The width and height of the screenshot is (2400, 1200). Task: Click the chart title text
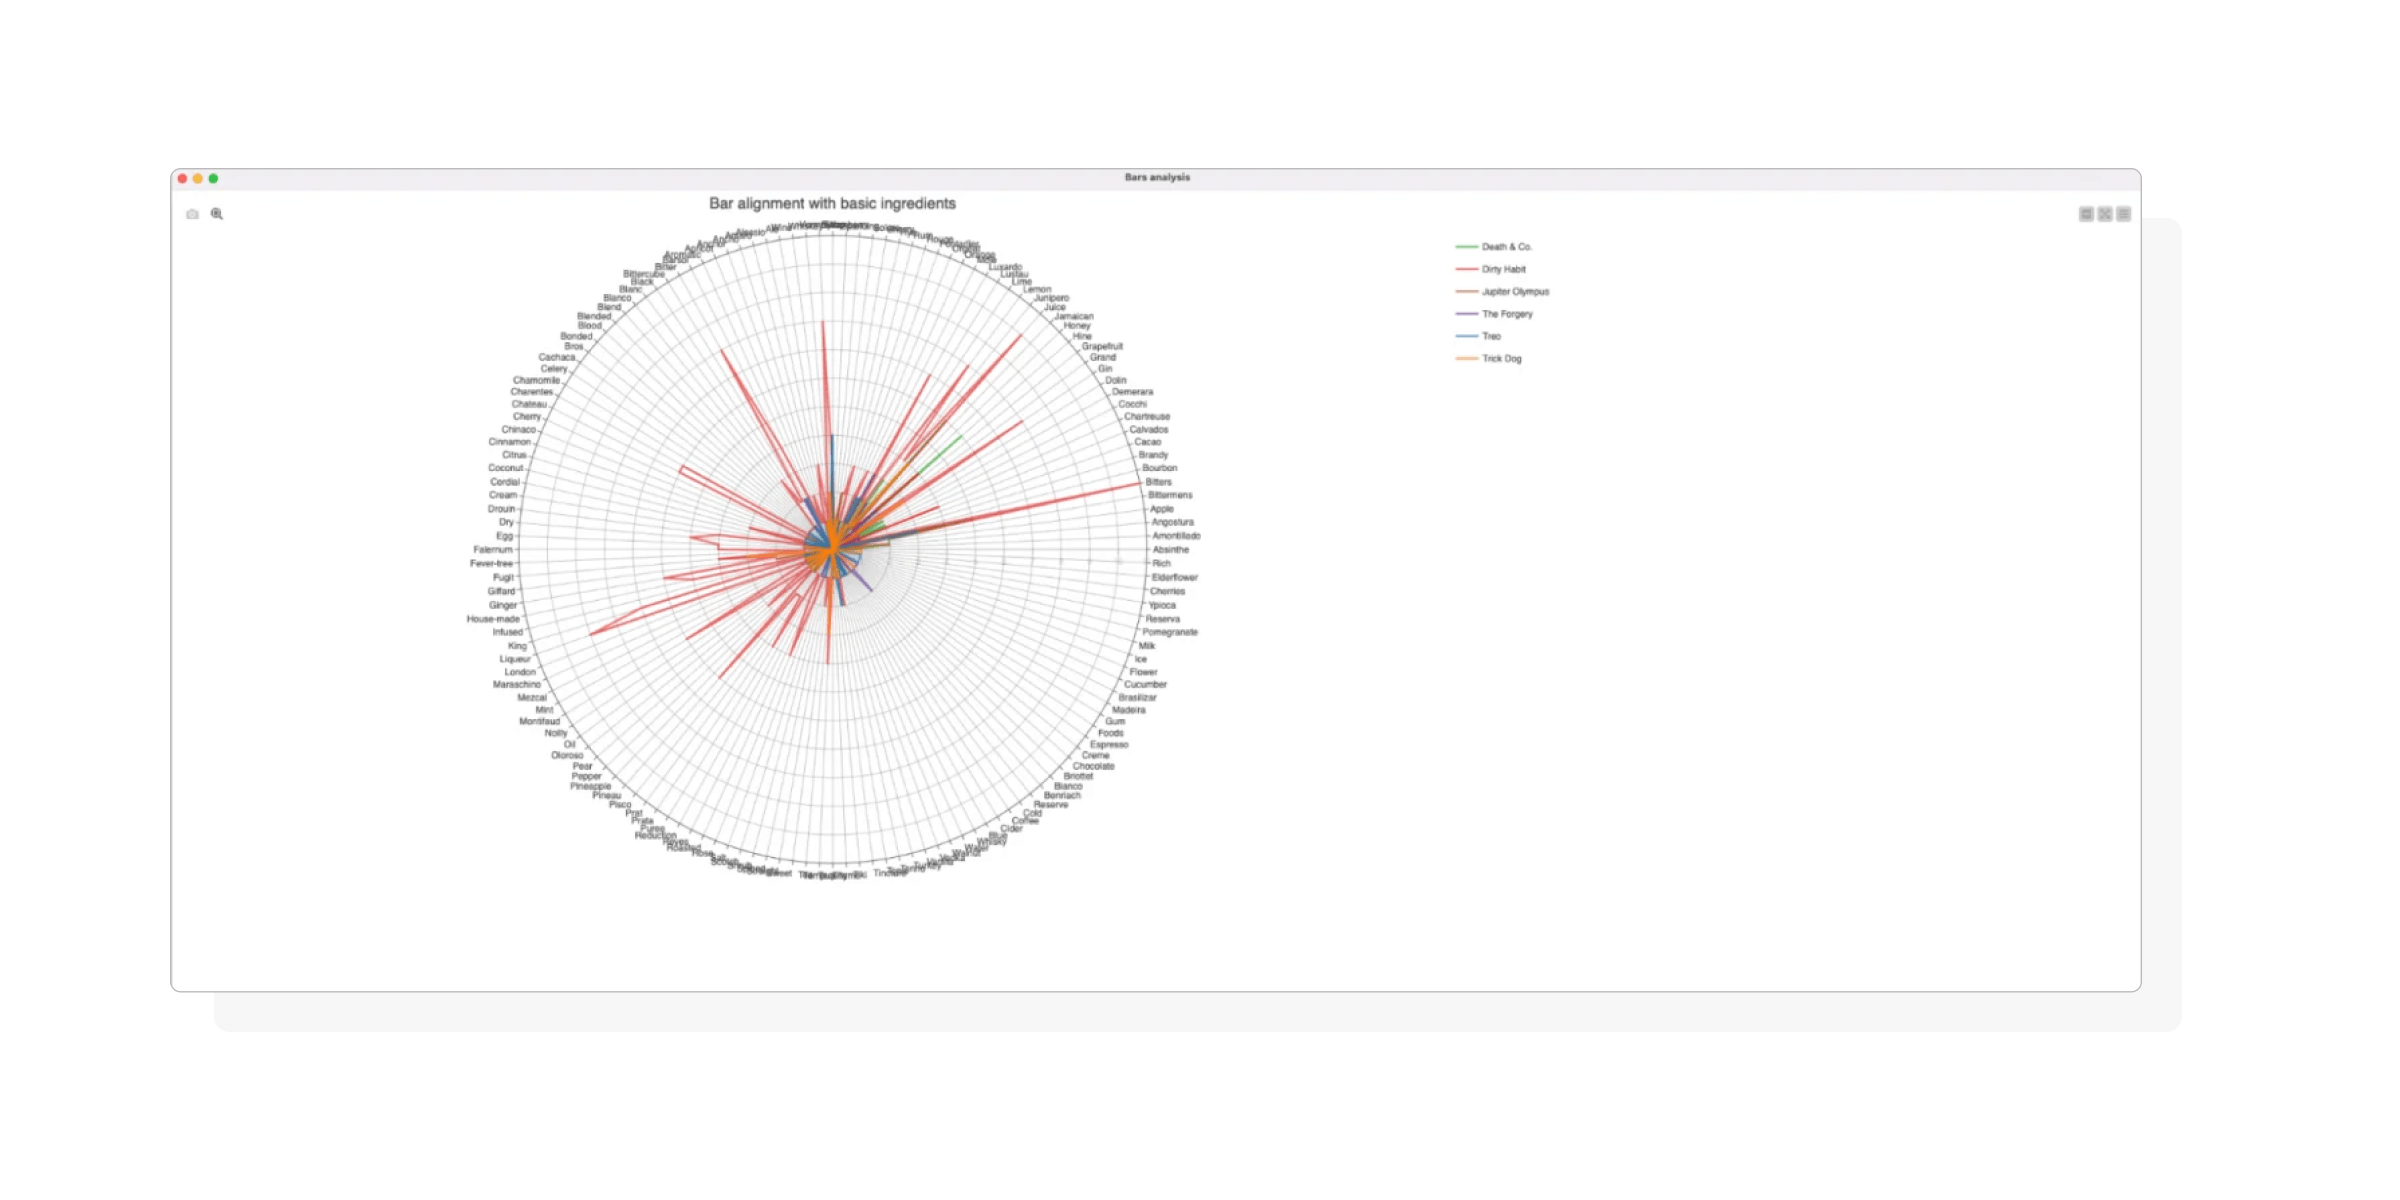[832, 204]
